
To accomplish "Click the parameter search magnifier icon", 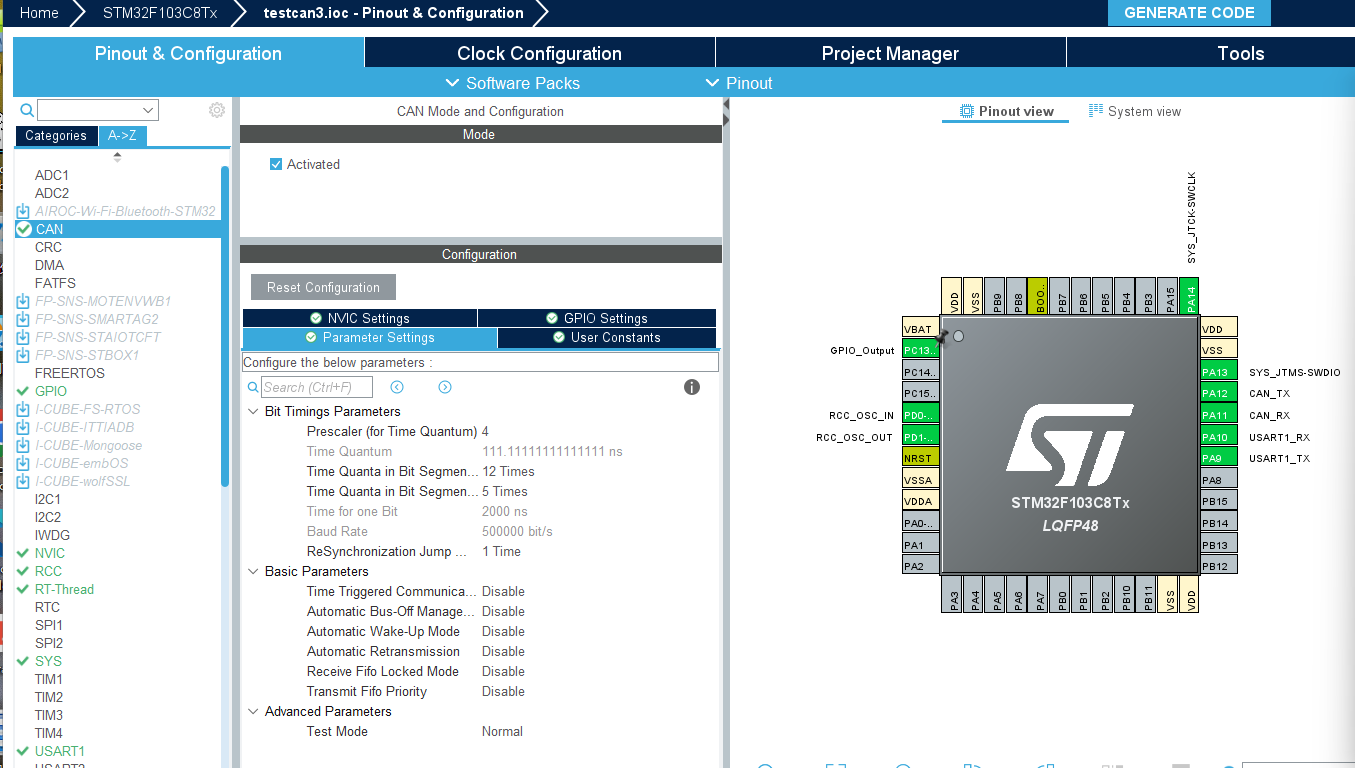I will (x=253, y=387).
